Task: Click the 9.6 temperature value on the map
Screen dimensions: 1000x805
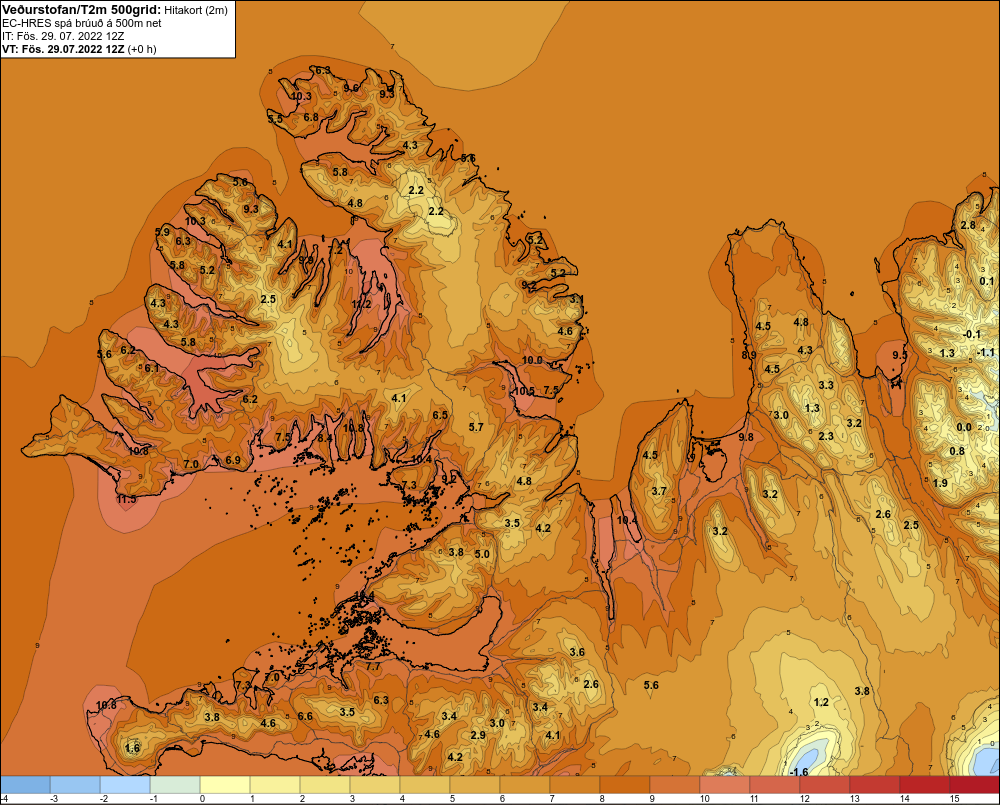Action: pos(351,87)
